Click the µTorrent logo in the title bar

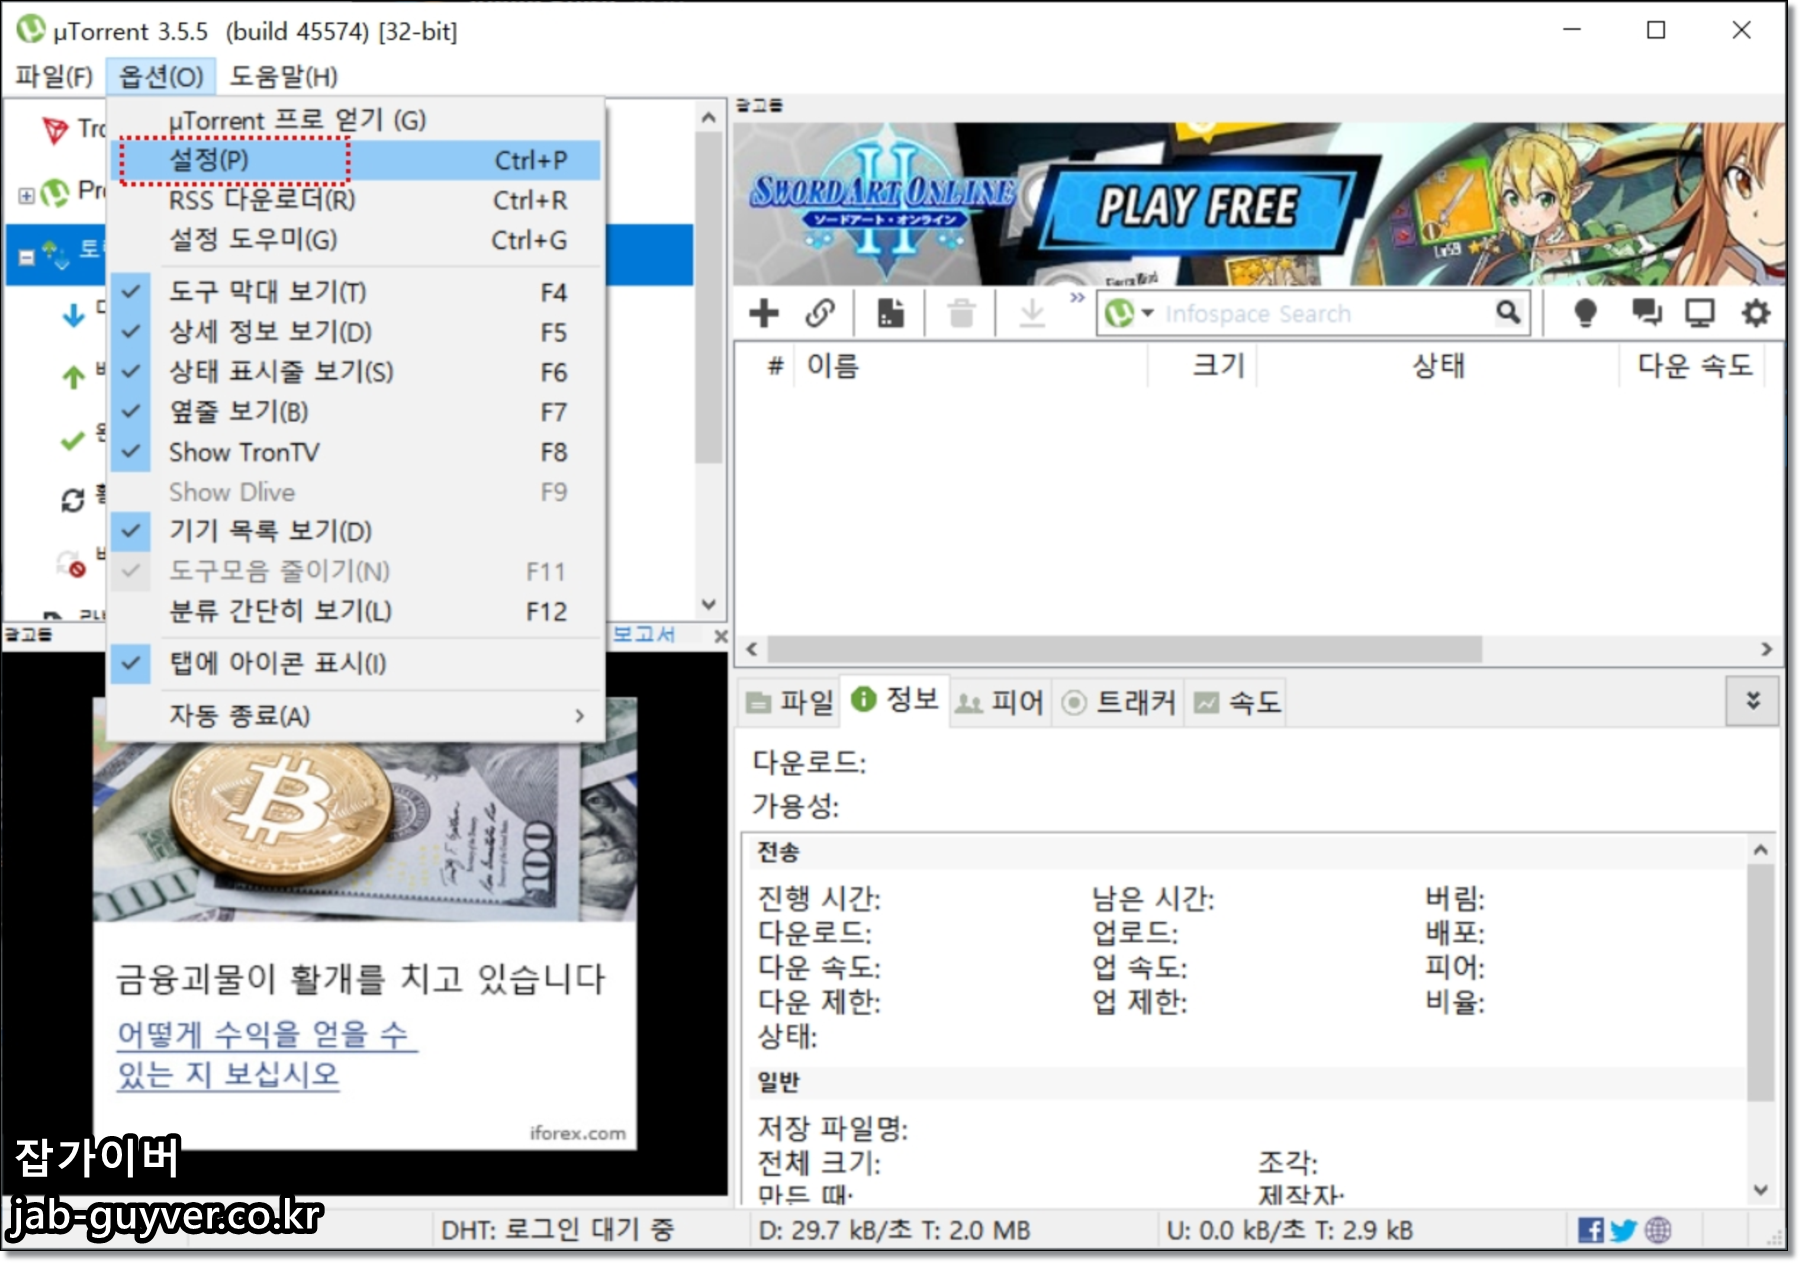pos(31,29)
